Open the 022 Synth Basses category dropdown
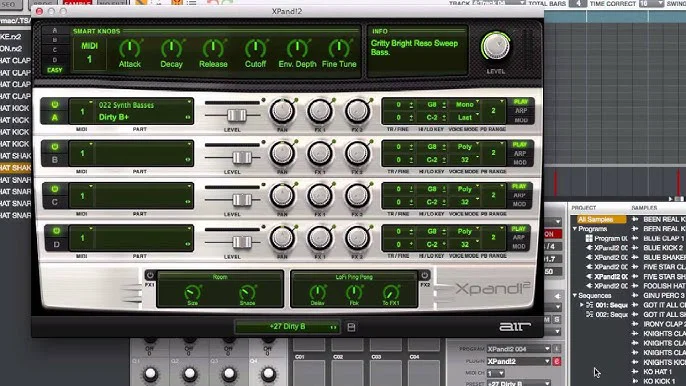Viewport: 686px width, 386px height. click(144, 105)
